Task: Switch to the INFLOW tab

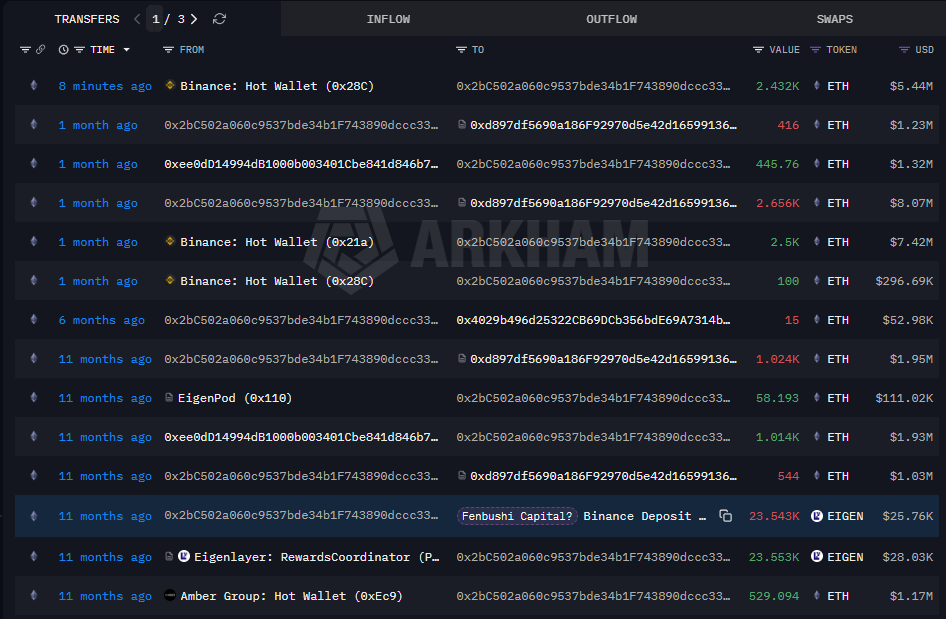Action: pyautogui.click(x=388, y=19)
